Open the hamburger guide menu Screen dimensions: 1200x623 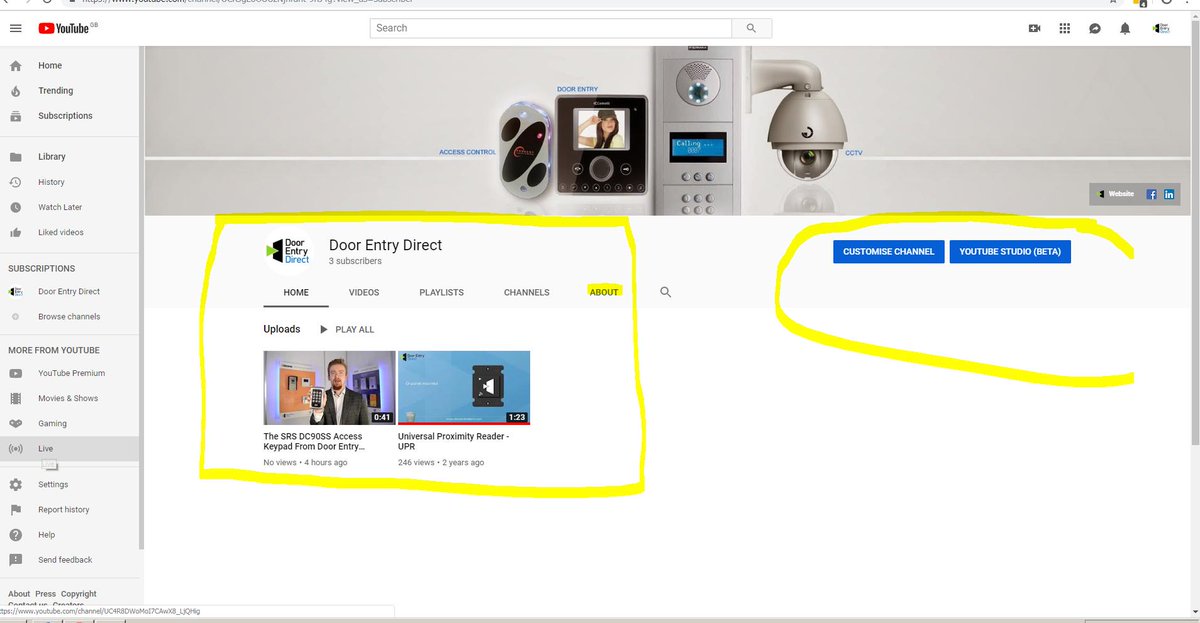pyautogui.click(x=15, y=28)
